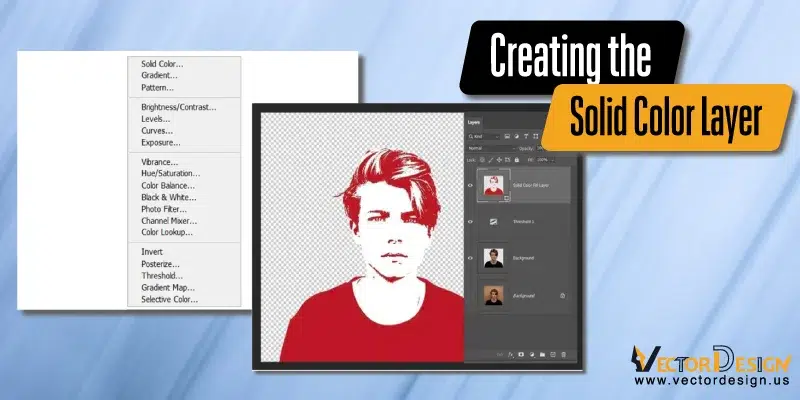Filter layers by type layer icon
This screenshot has height=400, width=800.
[526, 137]
